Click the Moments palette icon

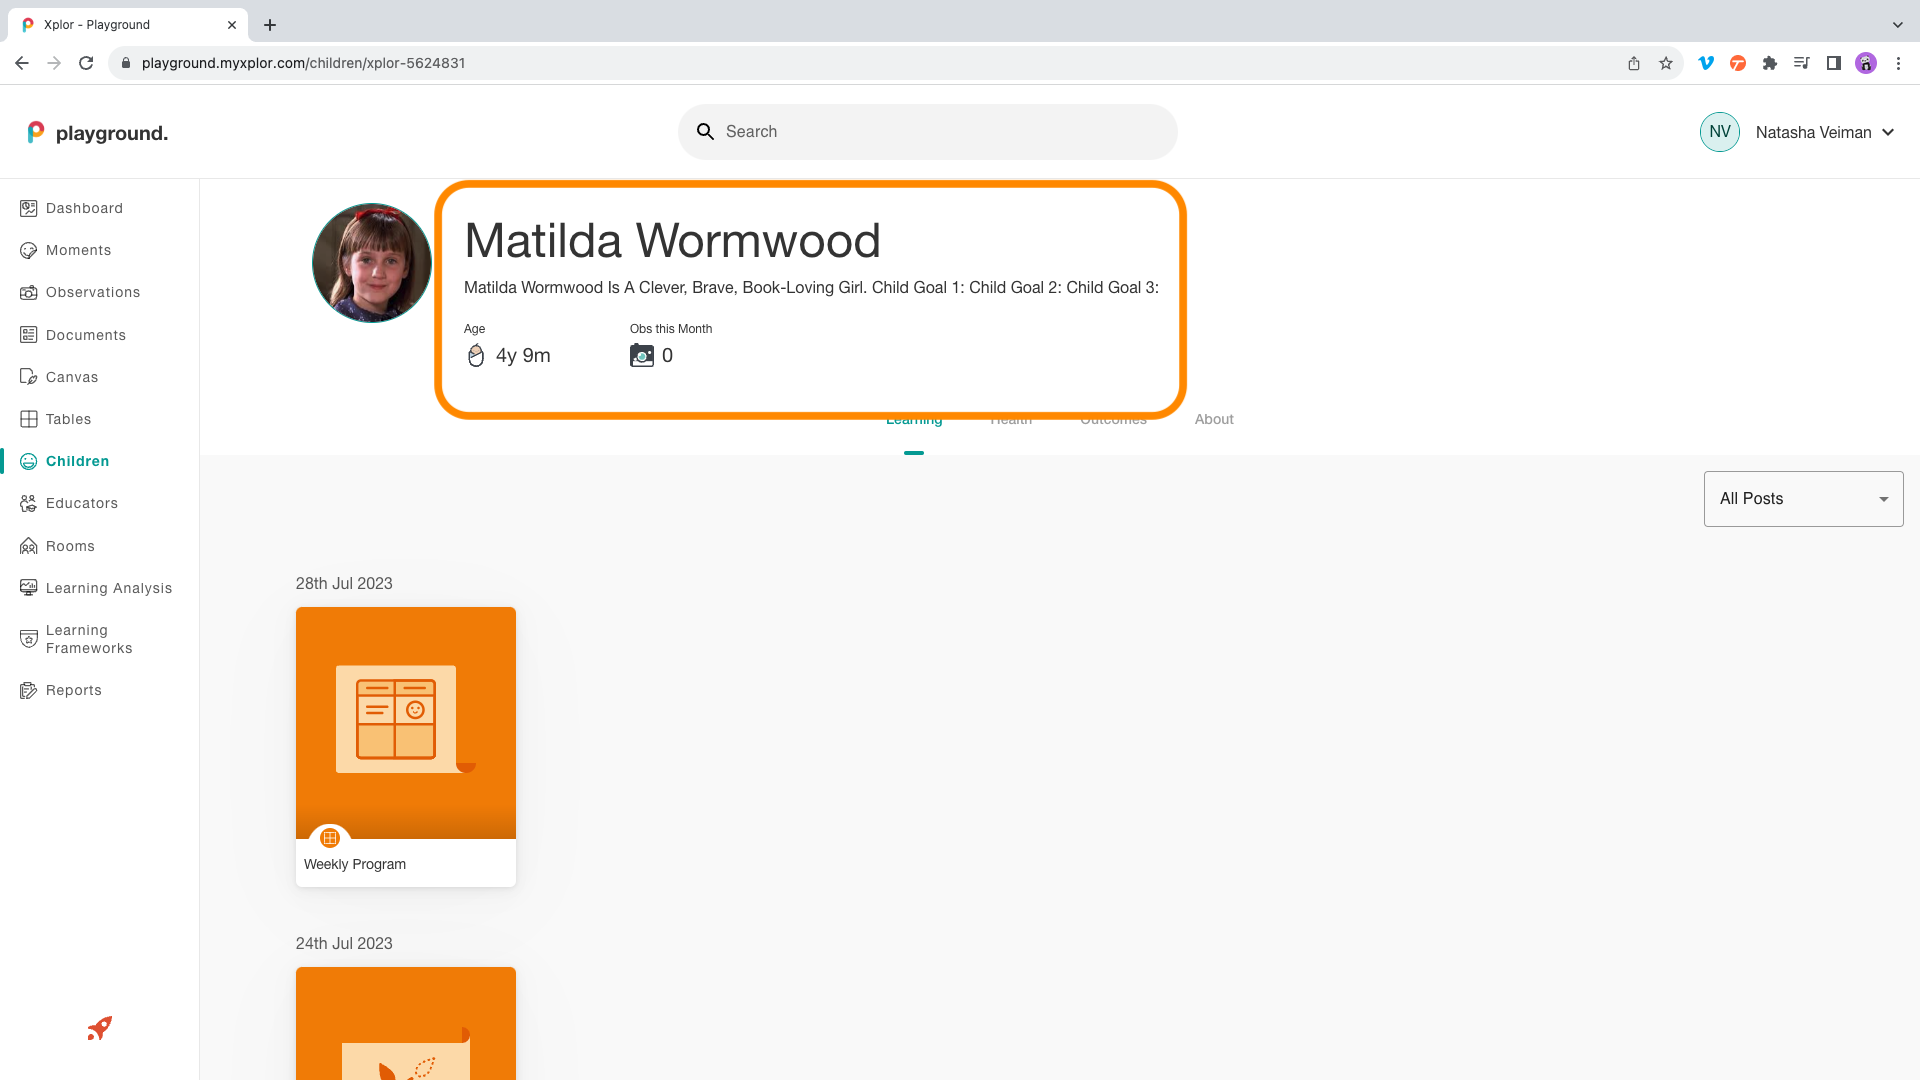click(x=29, y=251)
